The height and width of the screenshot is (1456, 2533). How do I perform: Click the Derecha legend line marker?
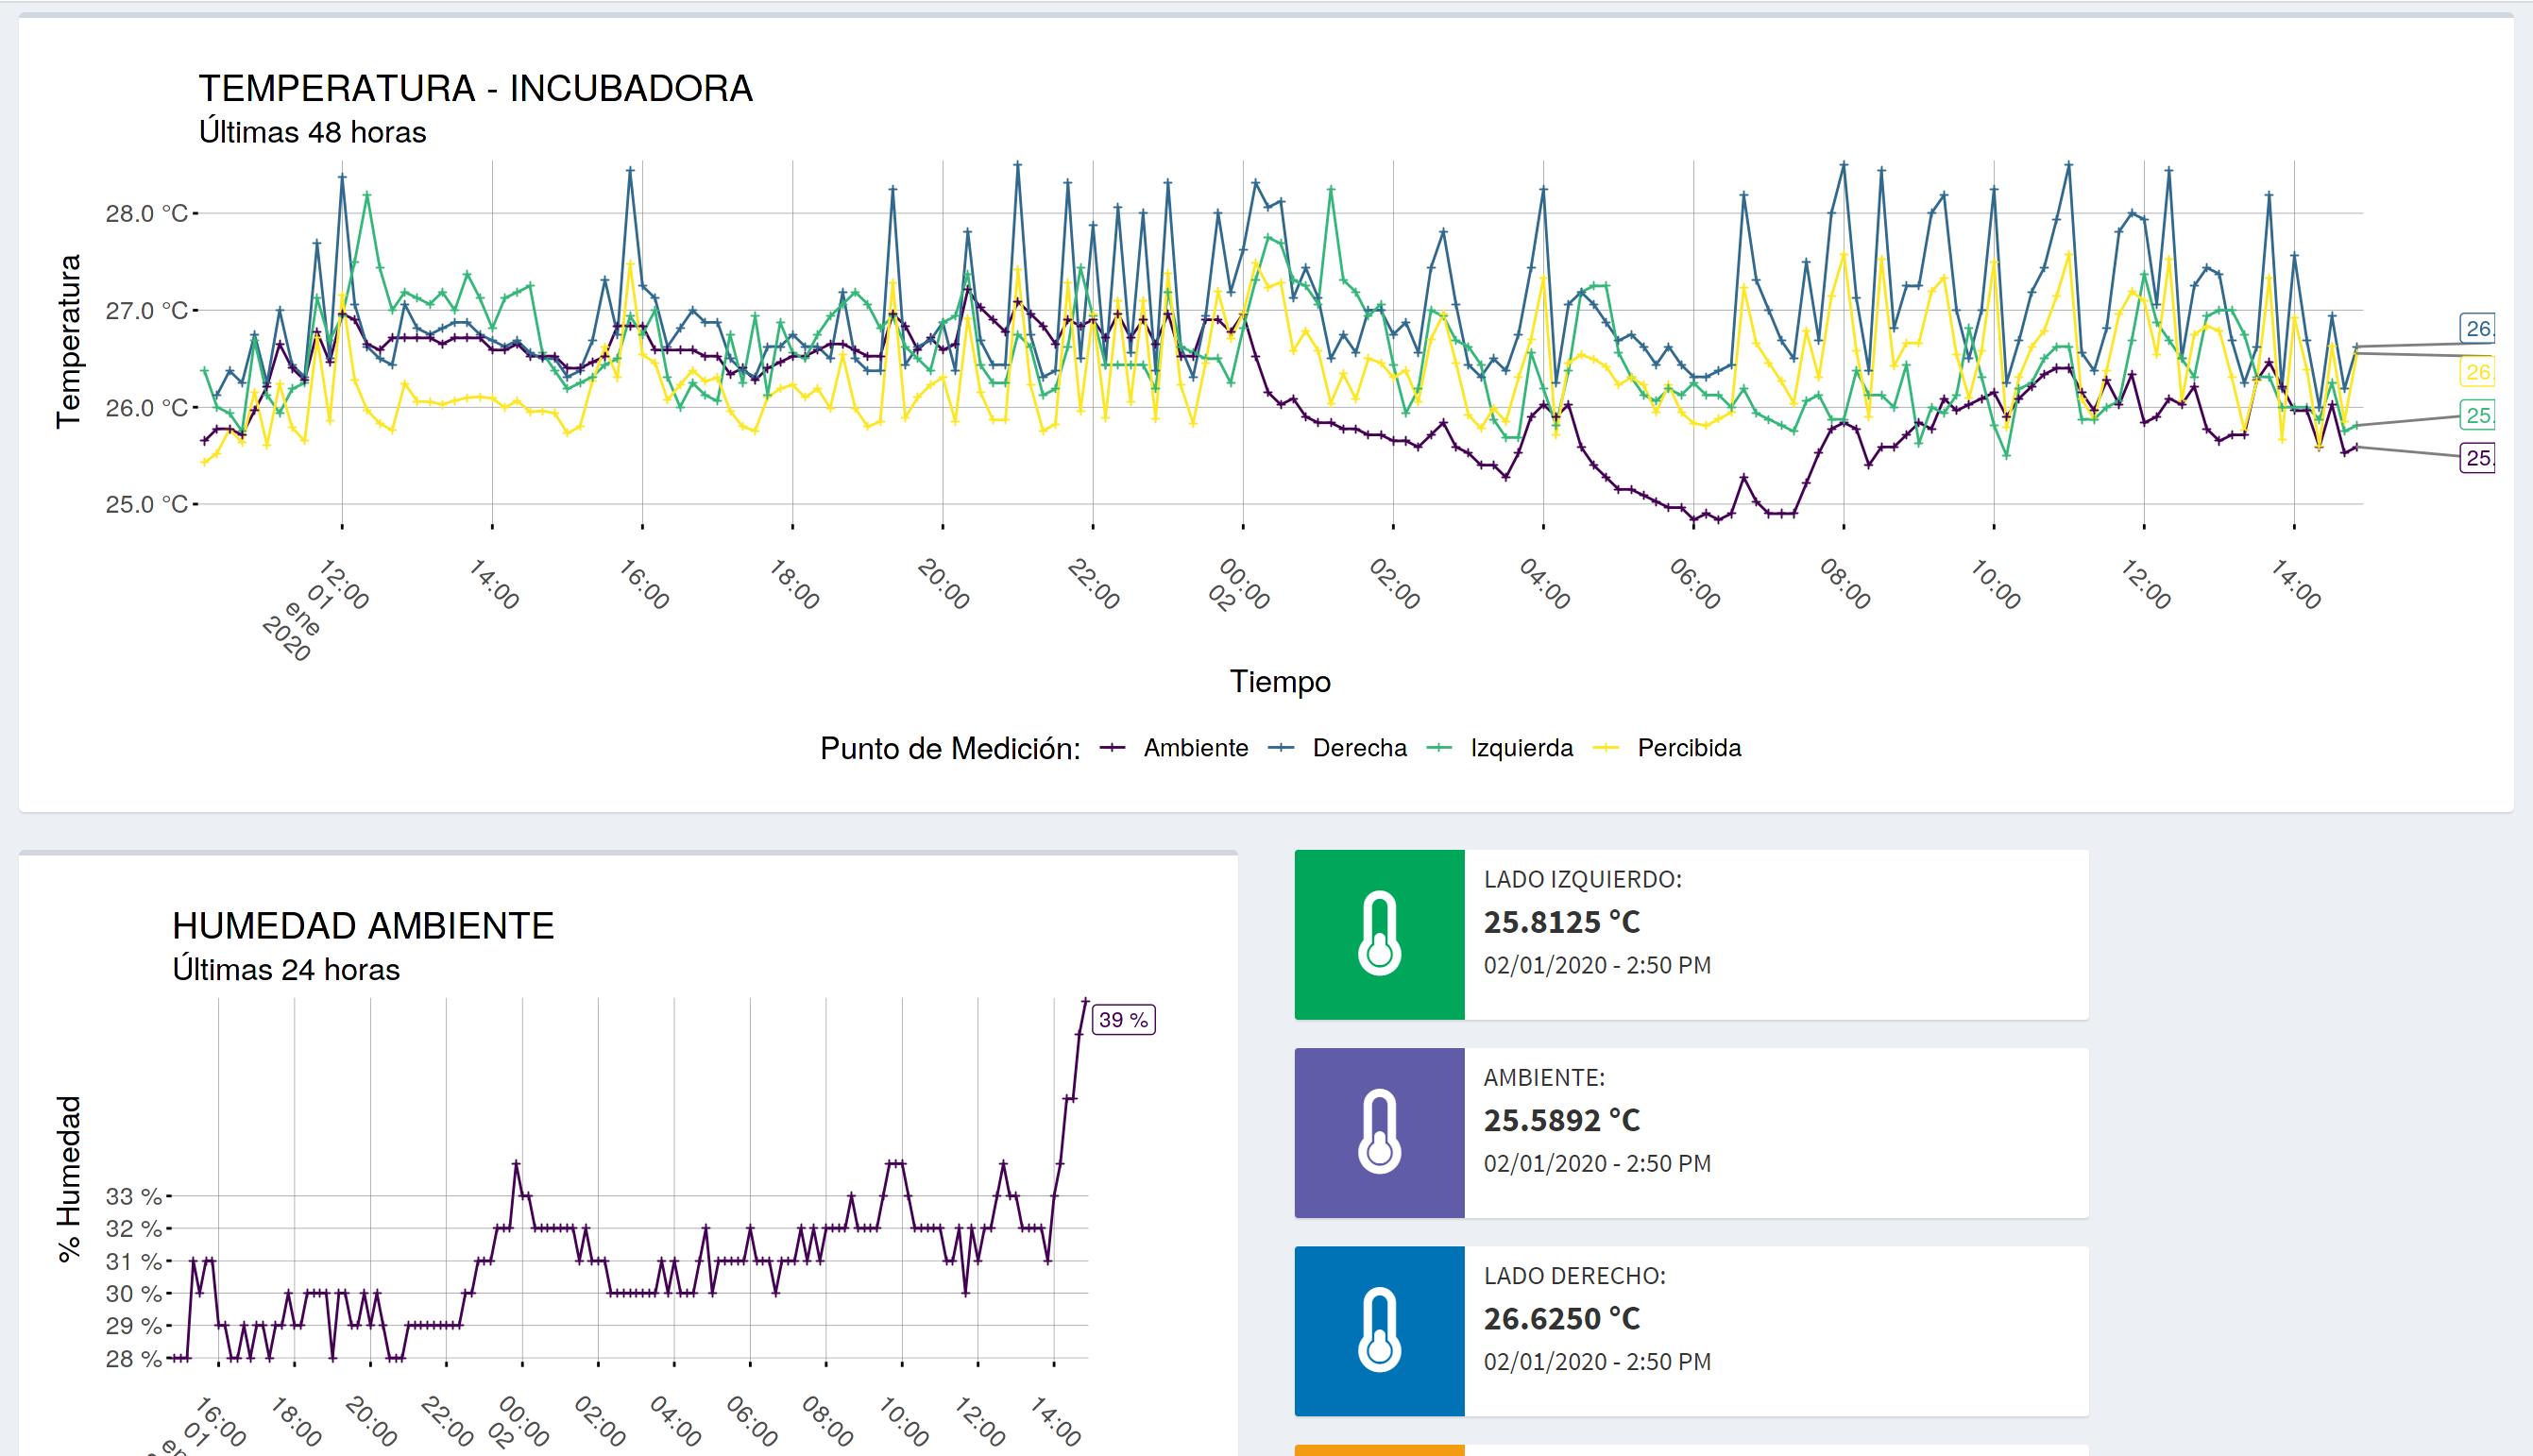(x=1280, y=748)
